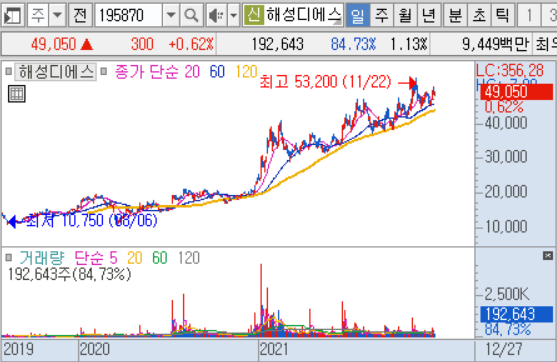The width and height of the screenshot is (557, 362).
Task: Select the 60-day moving average legend
Action: [217, 72]
